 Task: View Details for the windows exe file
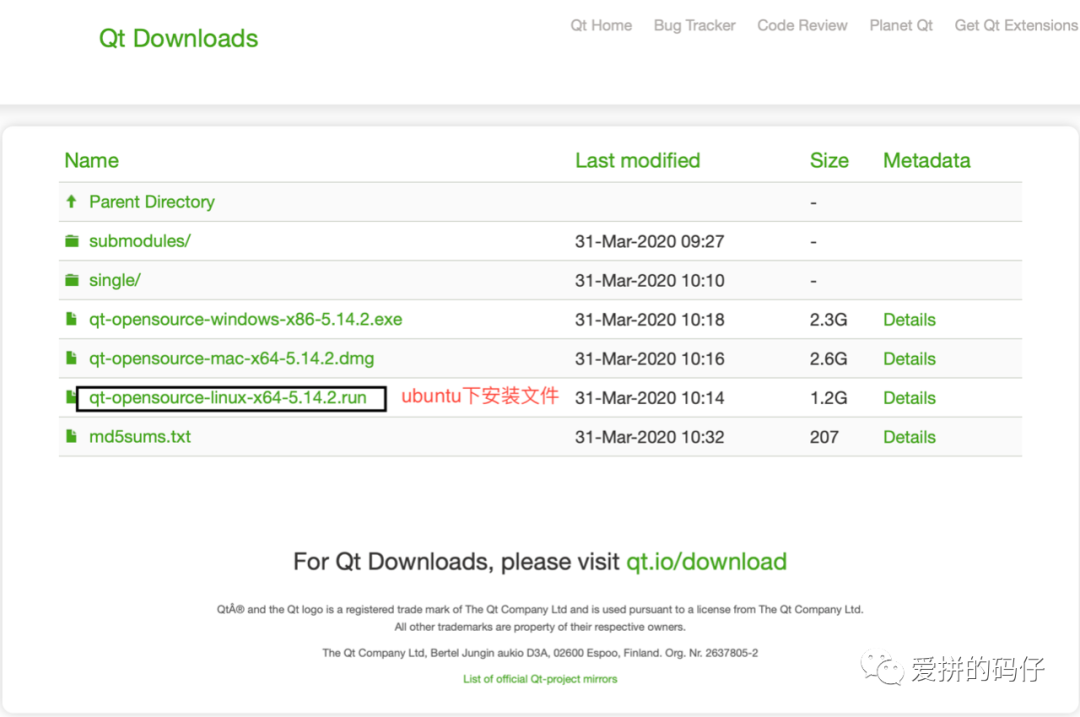tap(909, 320)
